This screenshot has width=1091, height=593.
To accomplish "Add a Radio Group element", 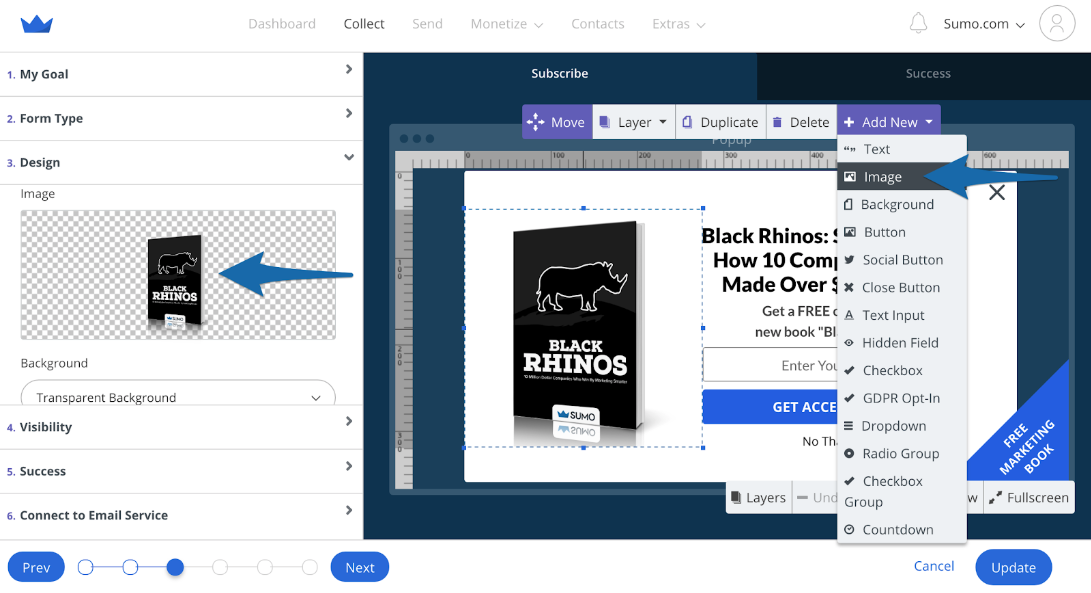I will point(902,454).
